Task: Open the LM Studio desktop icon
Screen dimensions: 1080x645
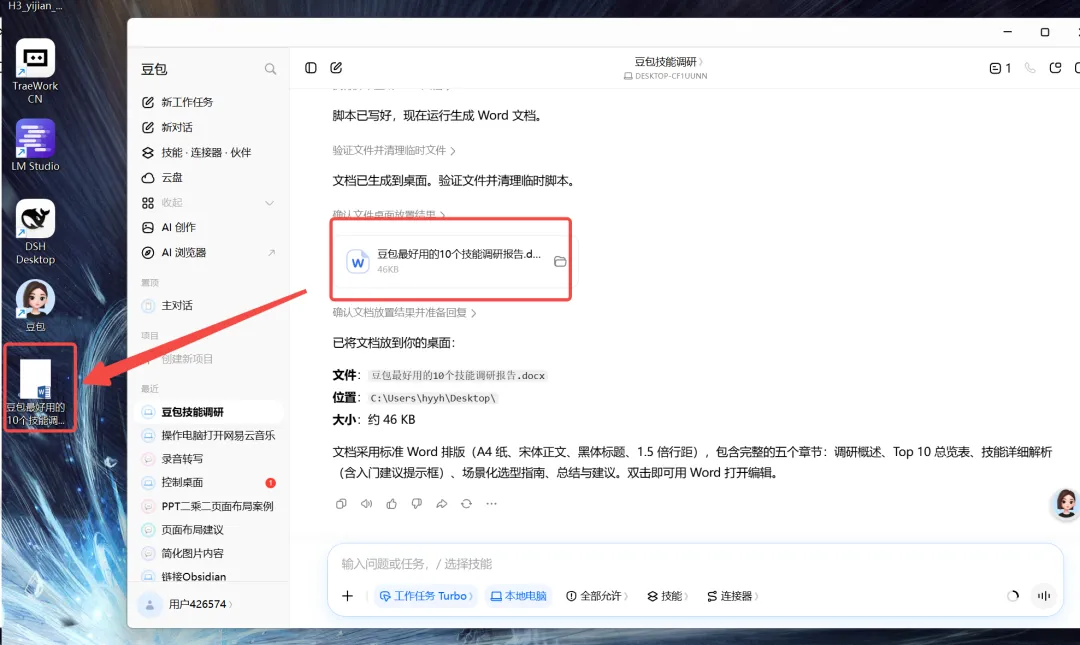Action: [x=35, y=145]
